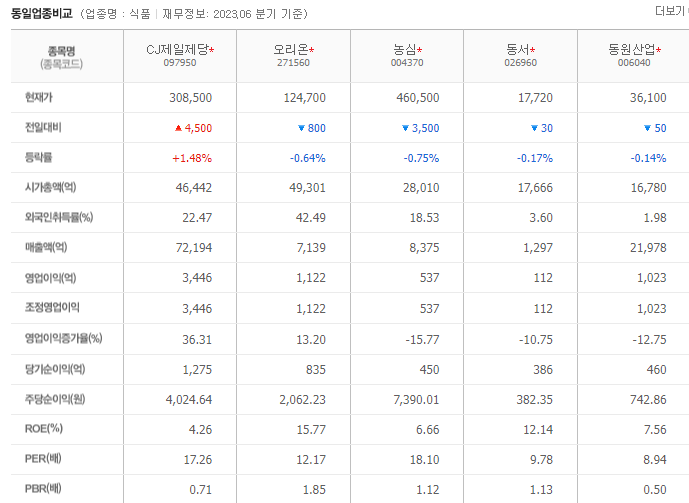Click 동원산업 current price 36,100

click(648, 98)
